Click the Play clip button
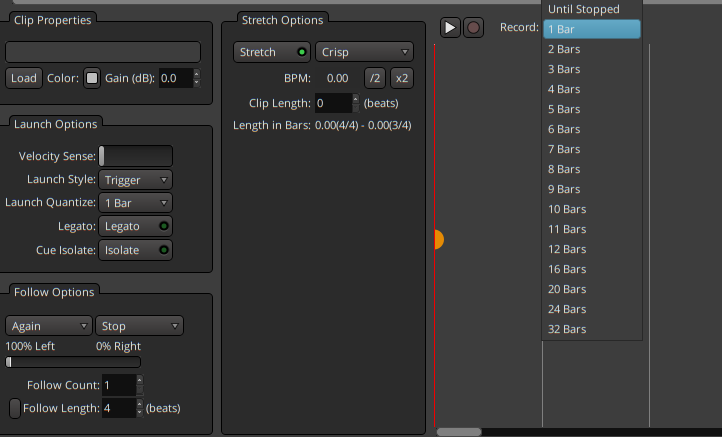Screen dimensions: 722x437 450,28
